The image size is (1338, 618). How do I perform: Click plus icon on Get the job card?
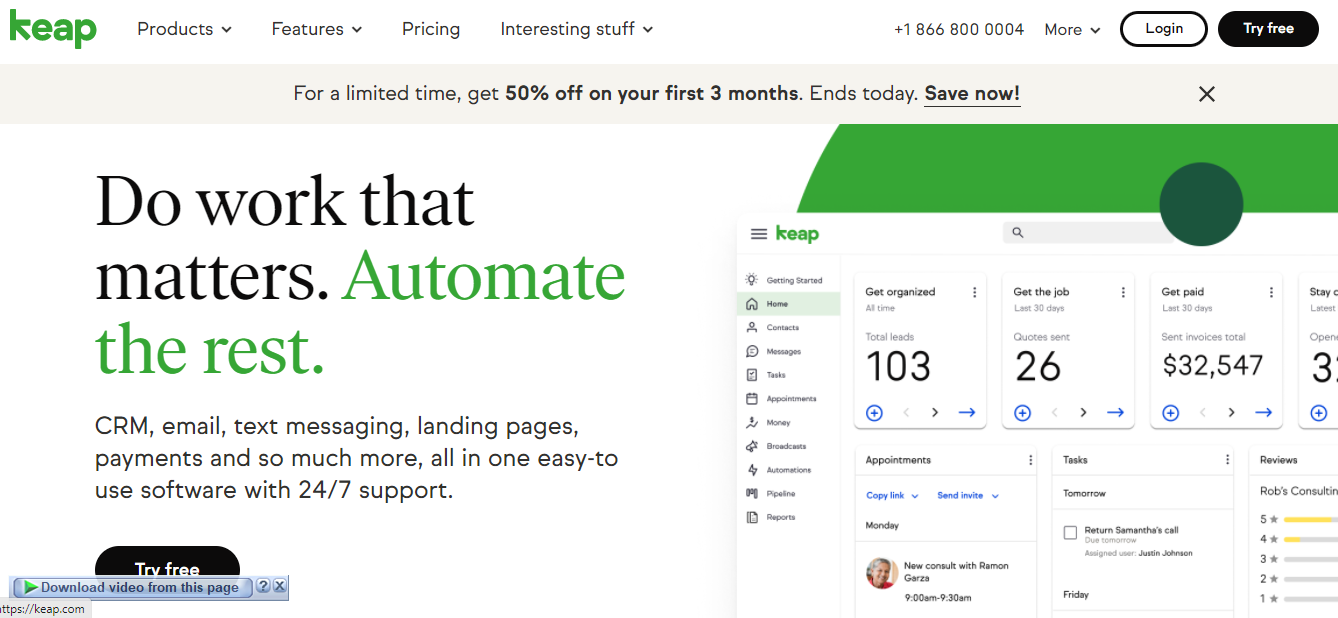click(x=1022, y=412)
